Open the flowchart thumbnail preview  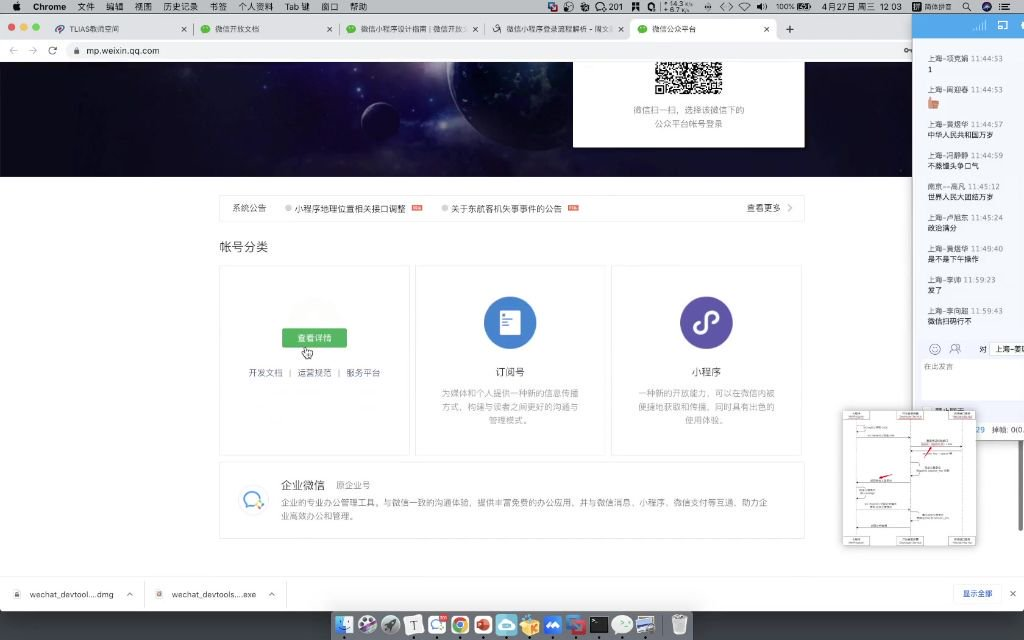tap(908, 477)
